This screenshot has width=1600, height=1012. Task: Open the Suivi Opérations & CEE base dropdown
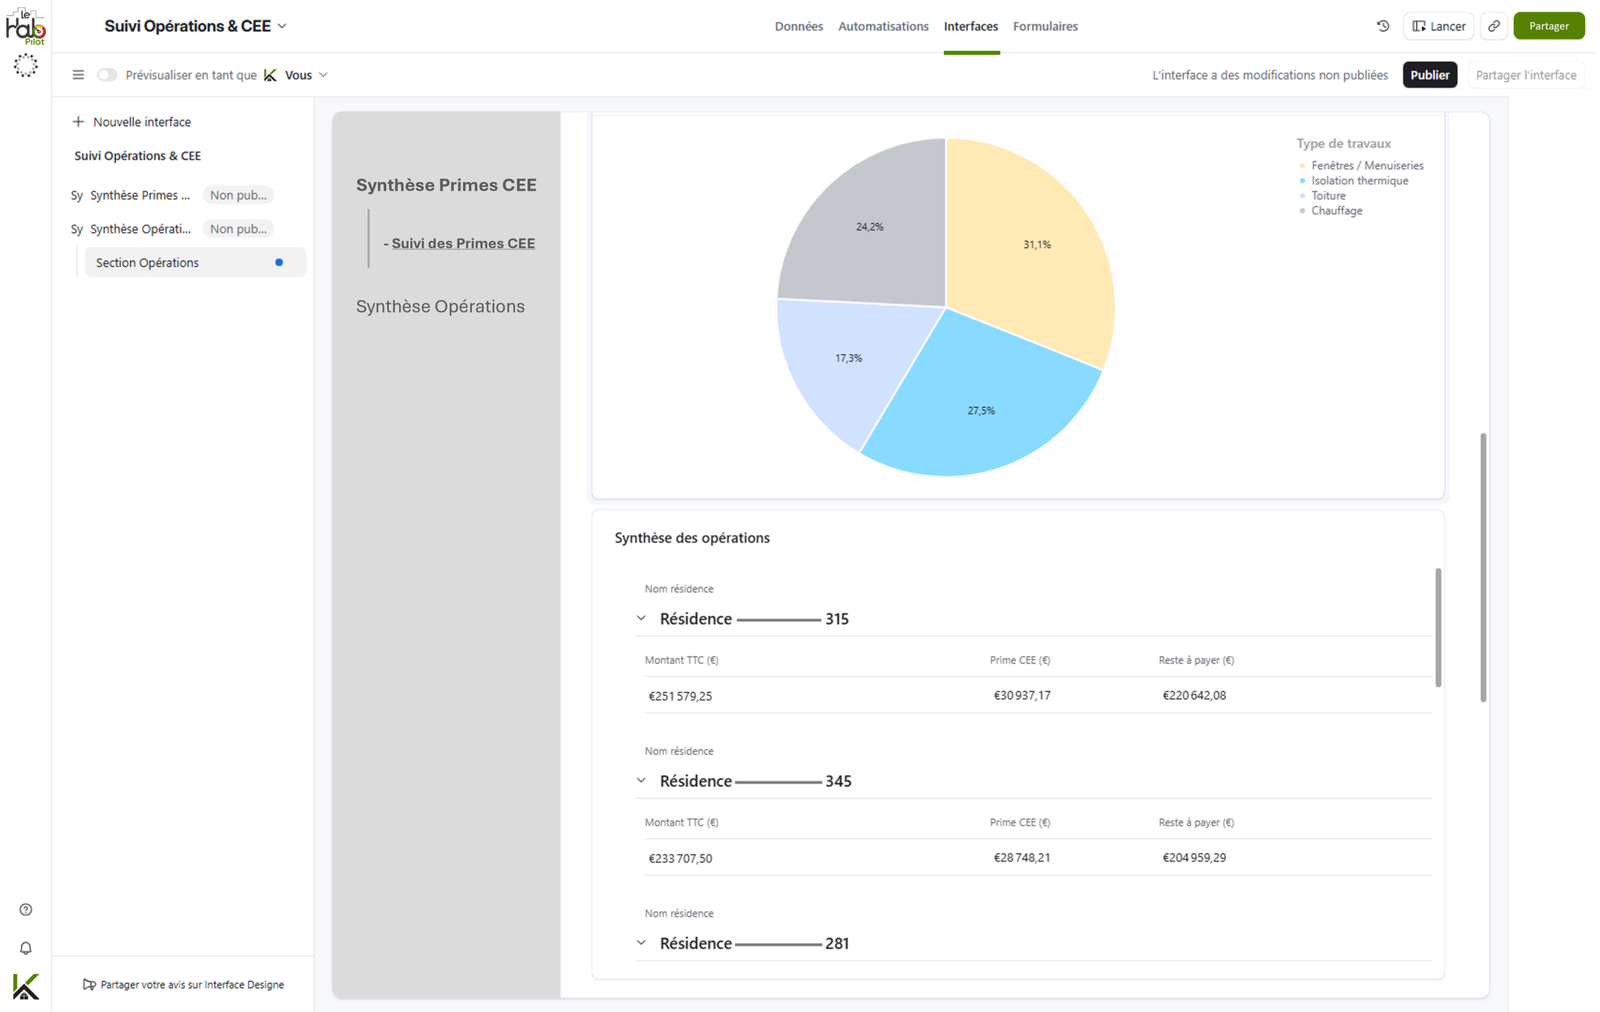click(x=196, y=26)
